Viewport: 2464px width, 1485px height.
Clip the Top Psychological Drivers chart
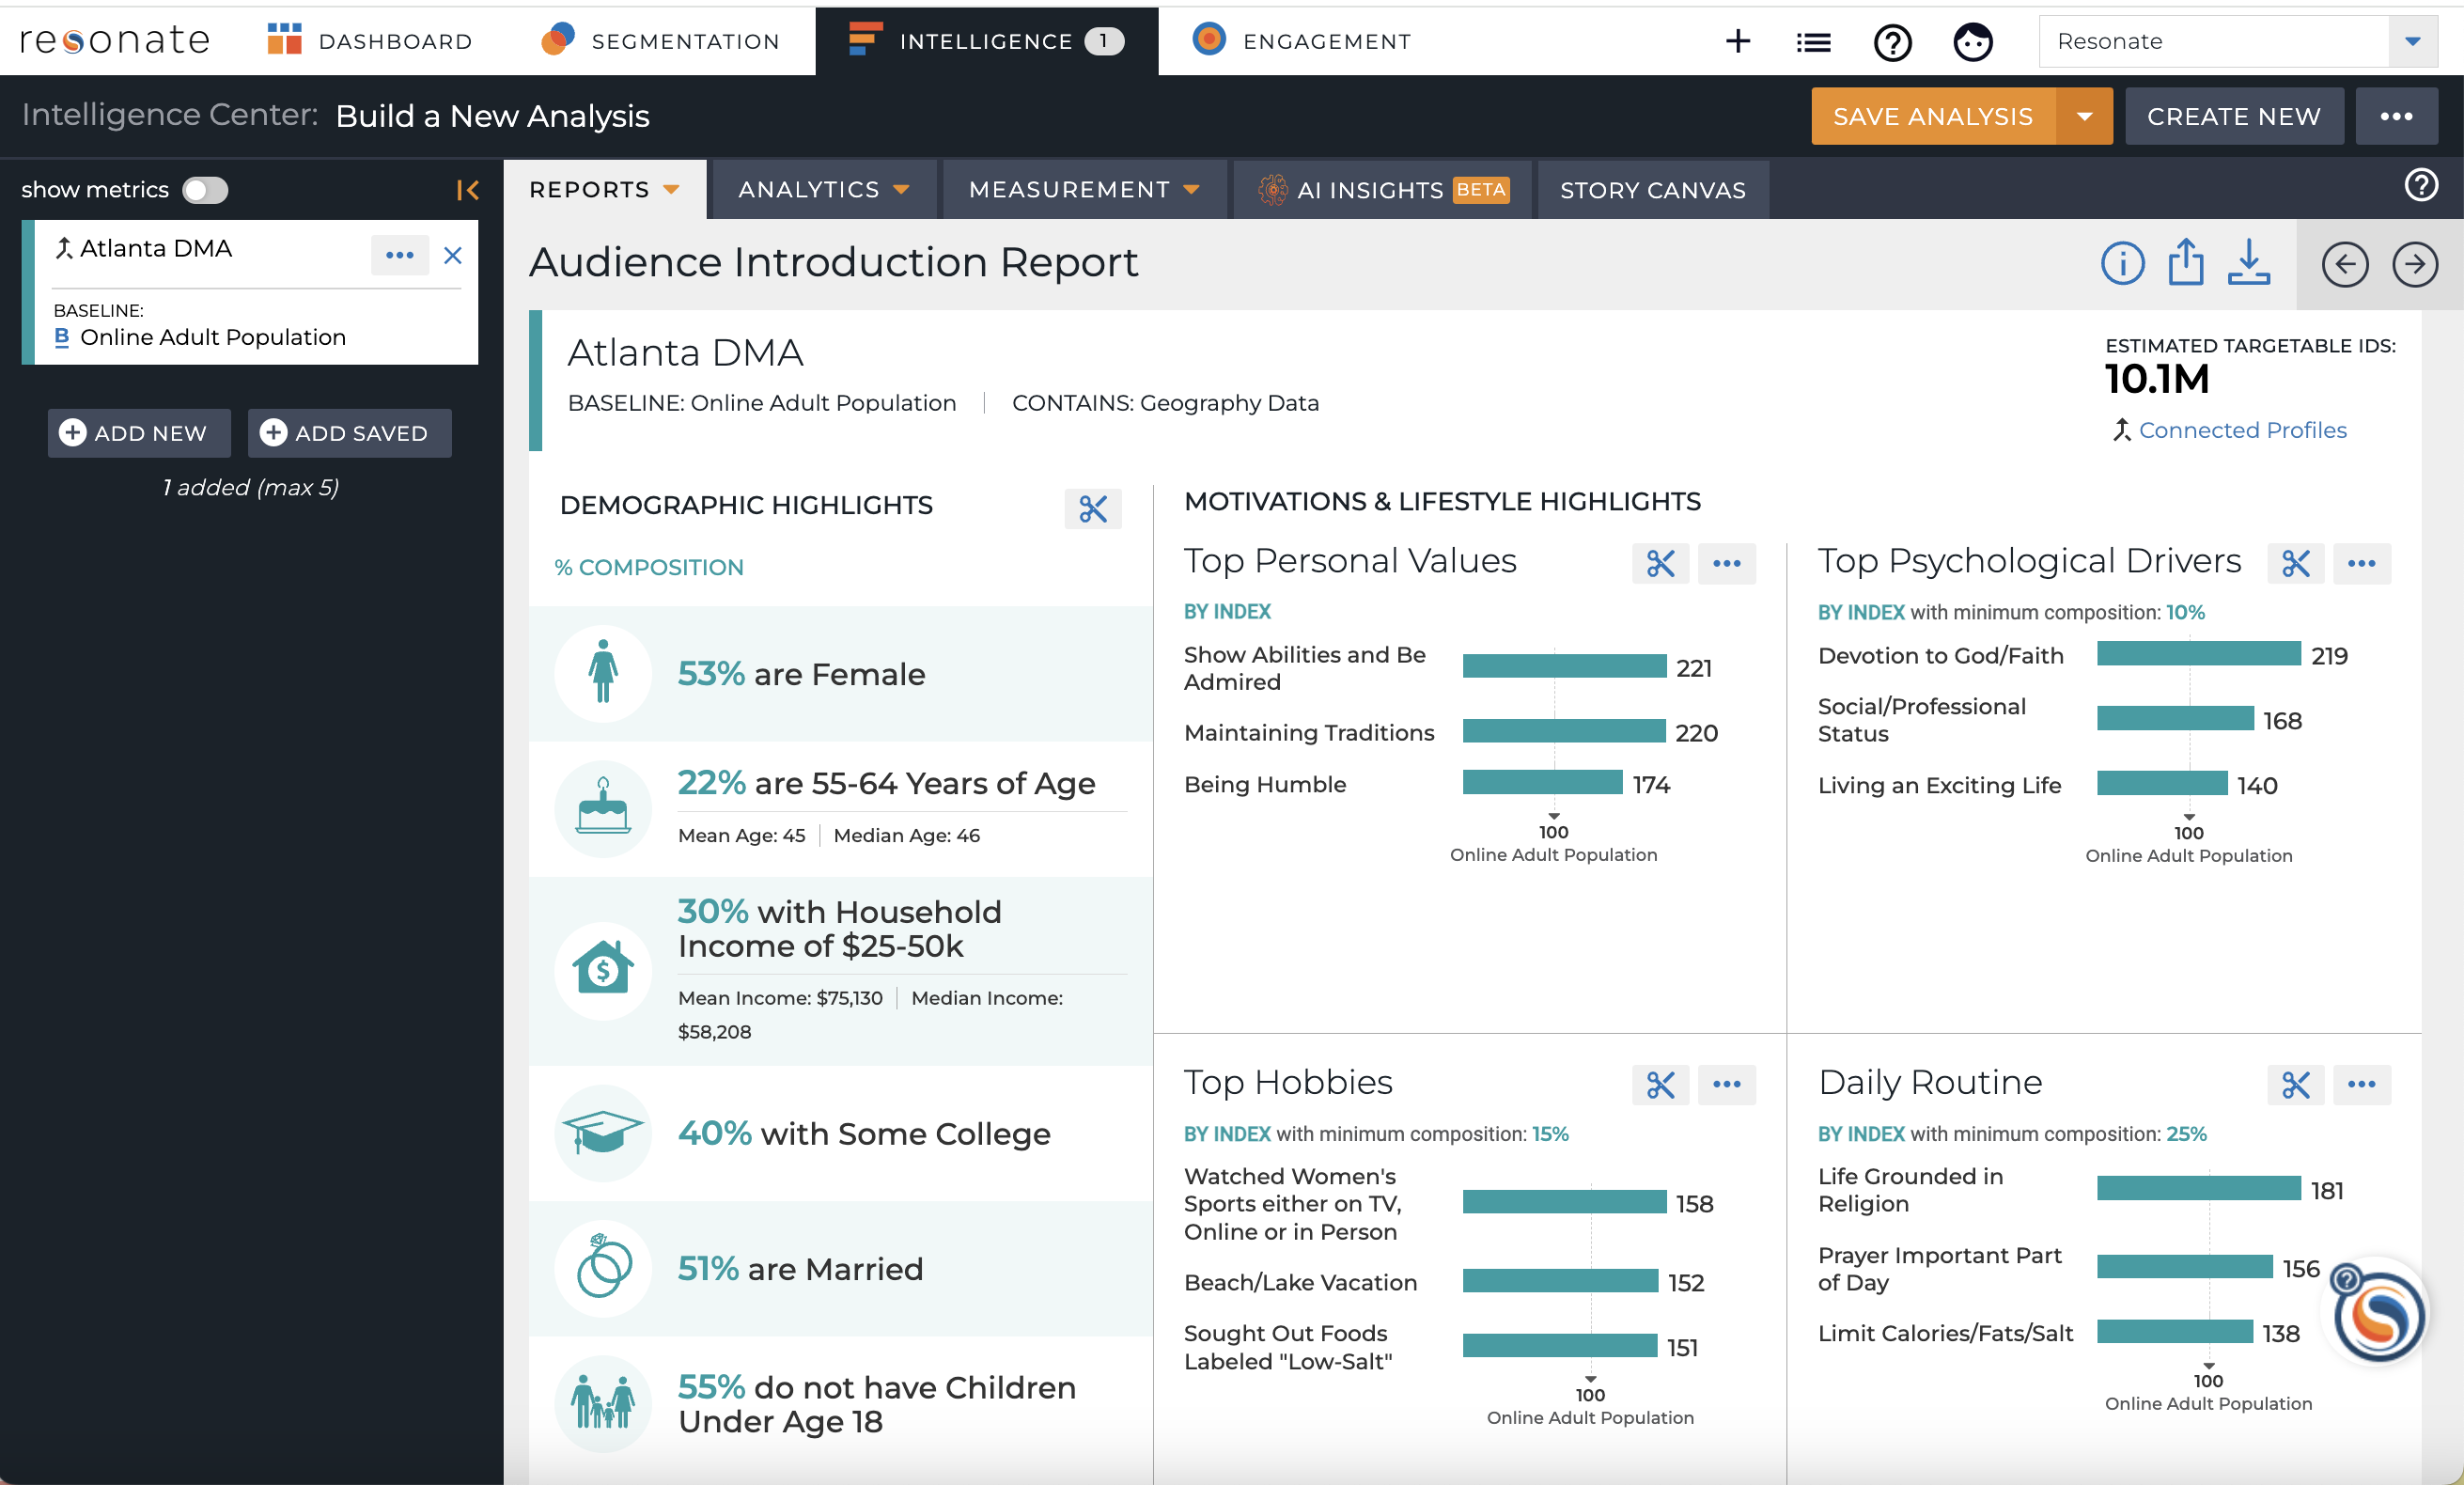pos(2296,563)
